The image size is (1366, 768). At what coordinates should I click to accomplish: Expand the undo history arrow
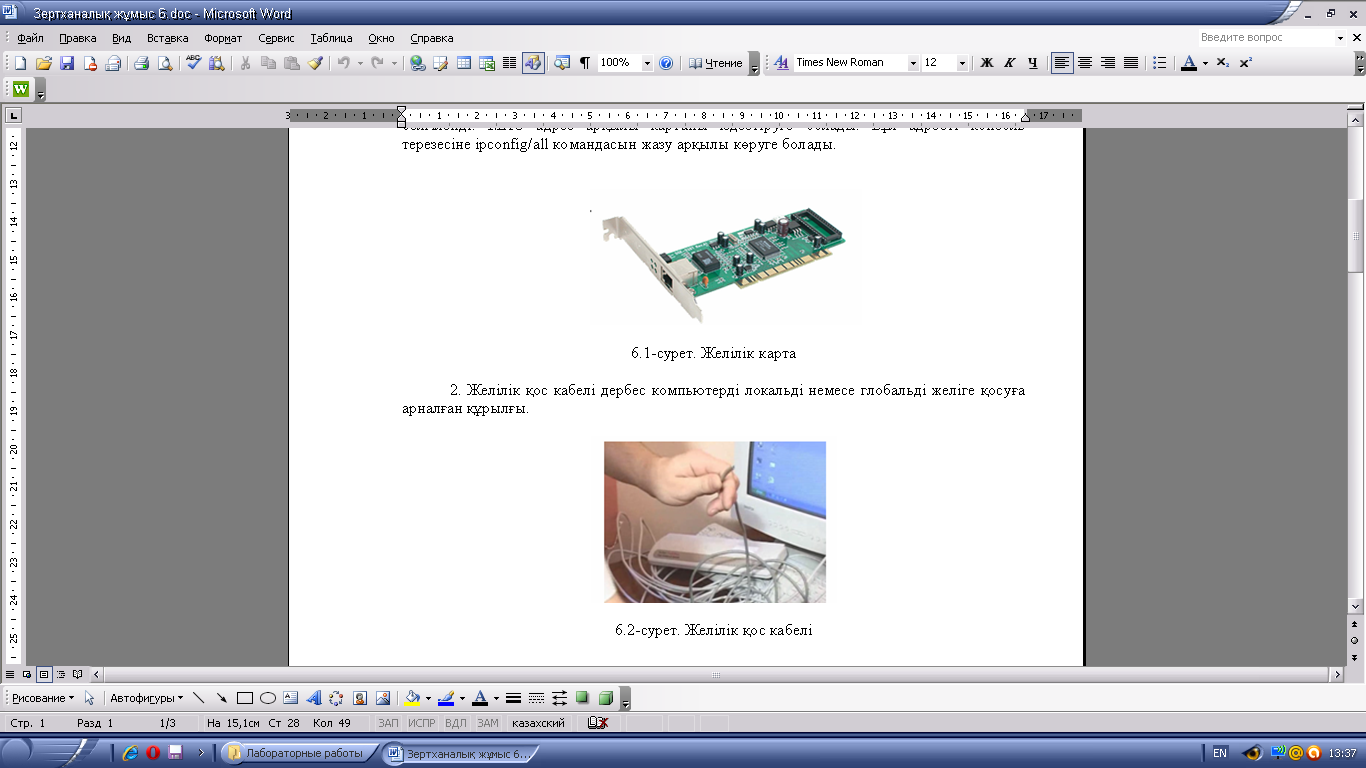point(361,63)
